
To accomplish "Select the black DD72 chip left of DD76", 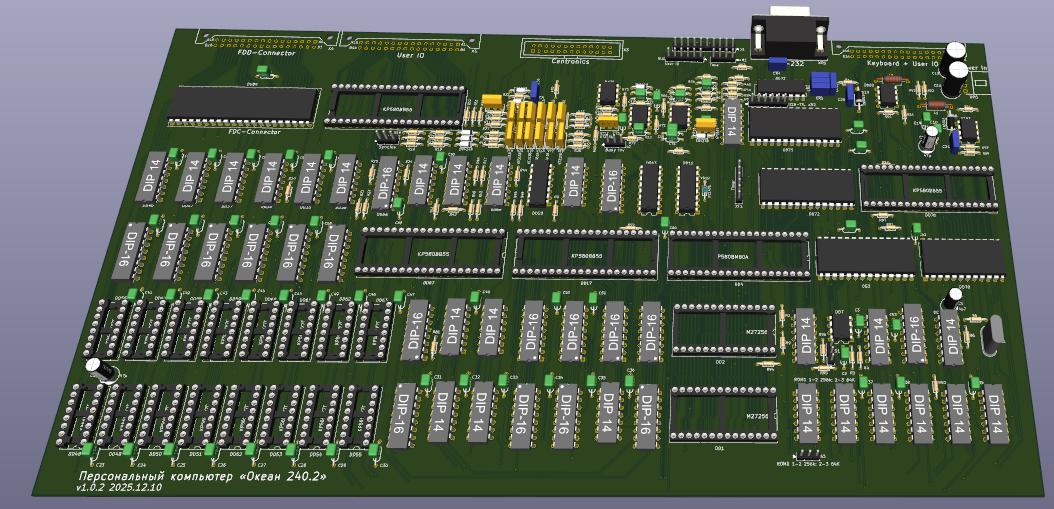I will pos(806,187).
